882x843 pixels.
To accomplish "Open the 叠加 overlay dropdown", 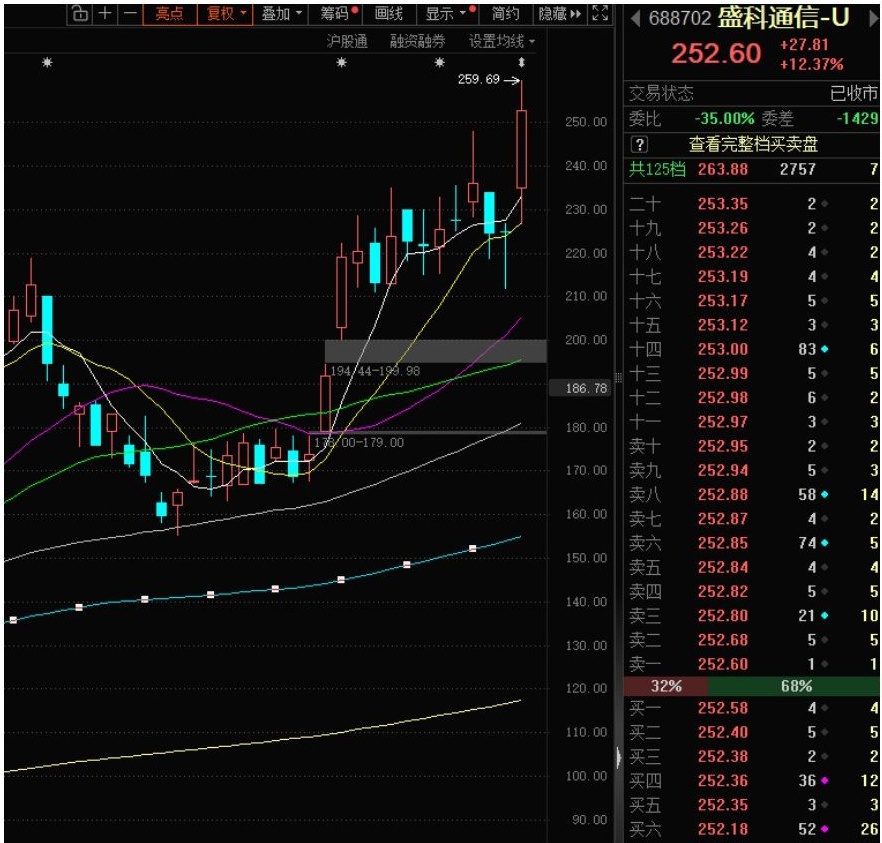I will (281, 13).
